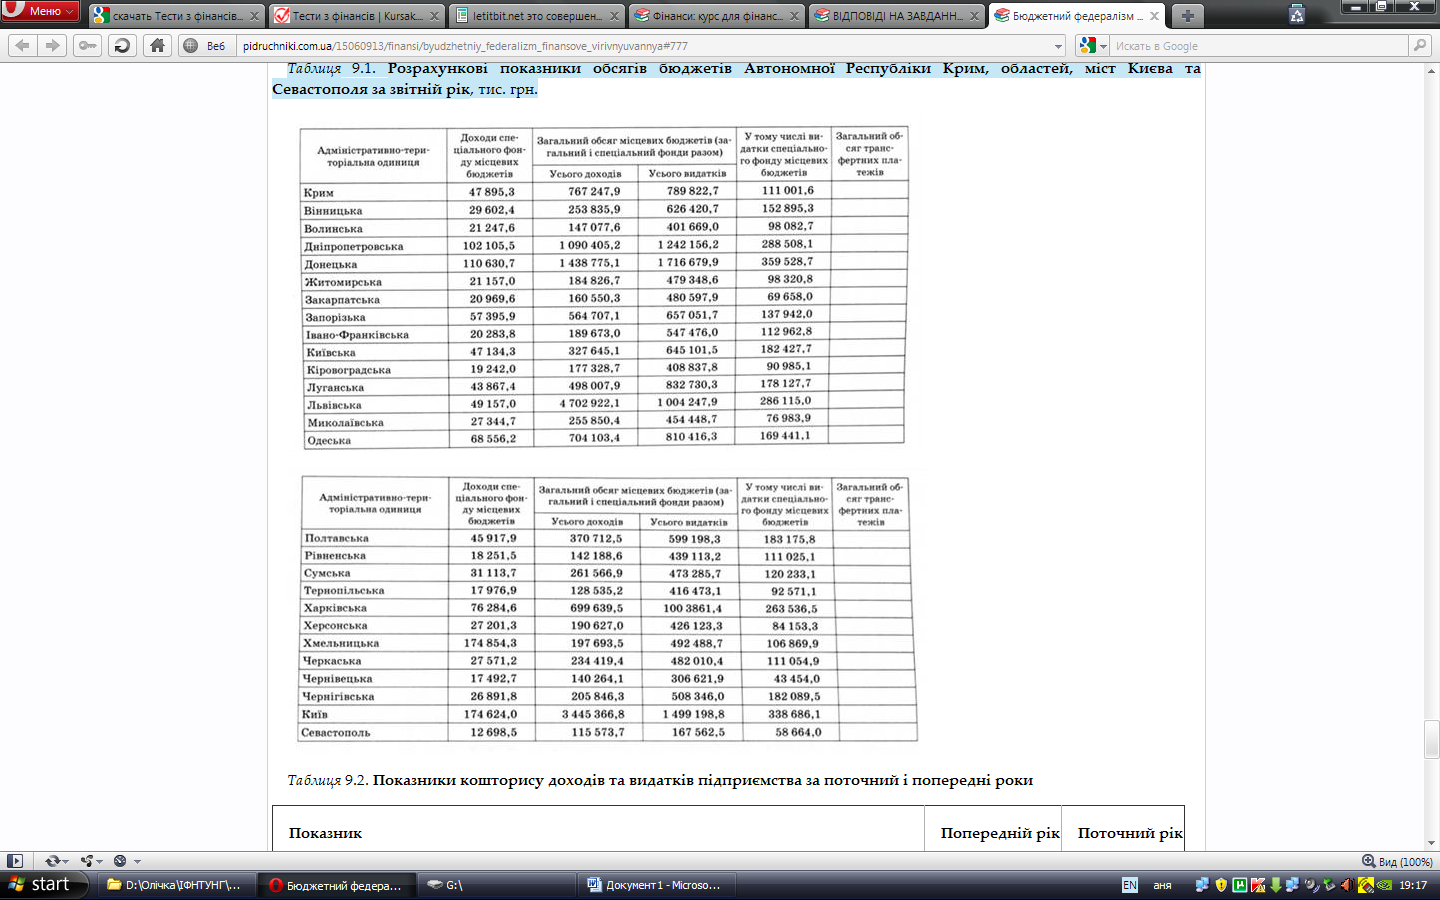Open the Google search engine selector dropdown

tap(1093, 46)
